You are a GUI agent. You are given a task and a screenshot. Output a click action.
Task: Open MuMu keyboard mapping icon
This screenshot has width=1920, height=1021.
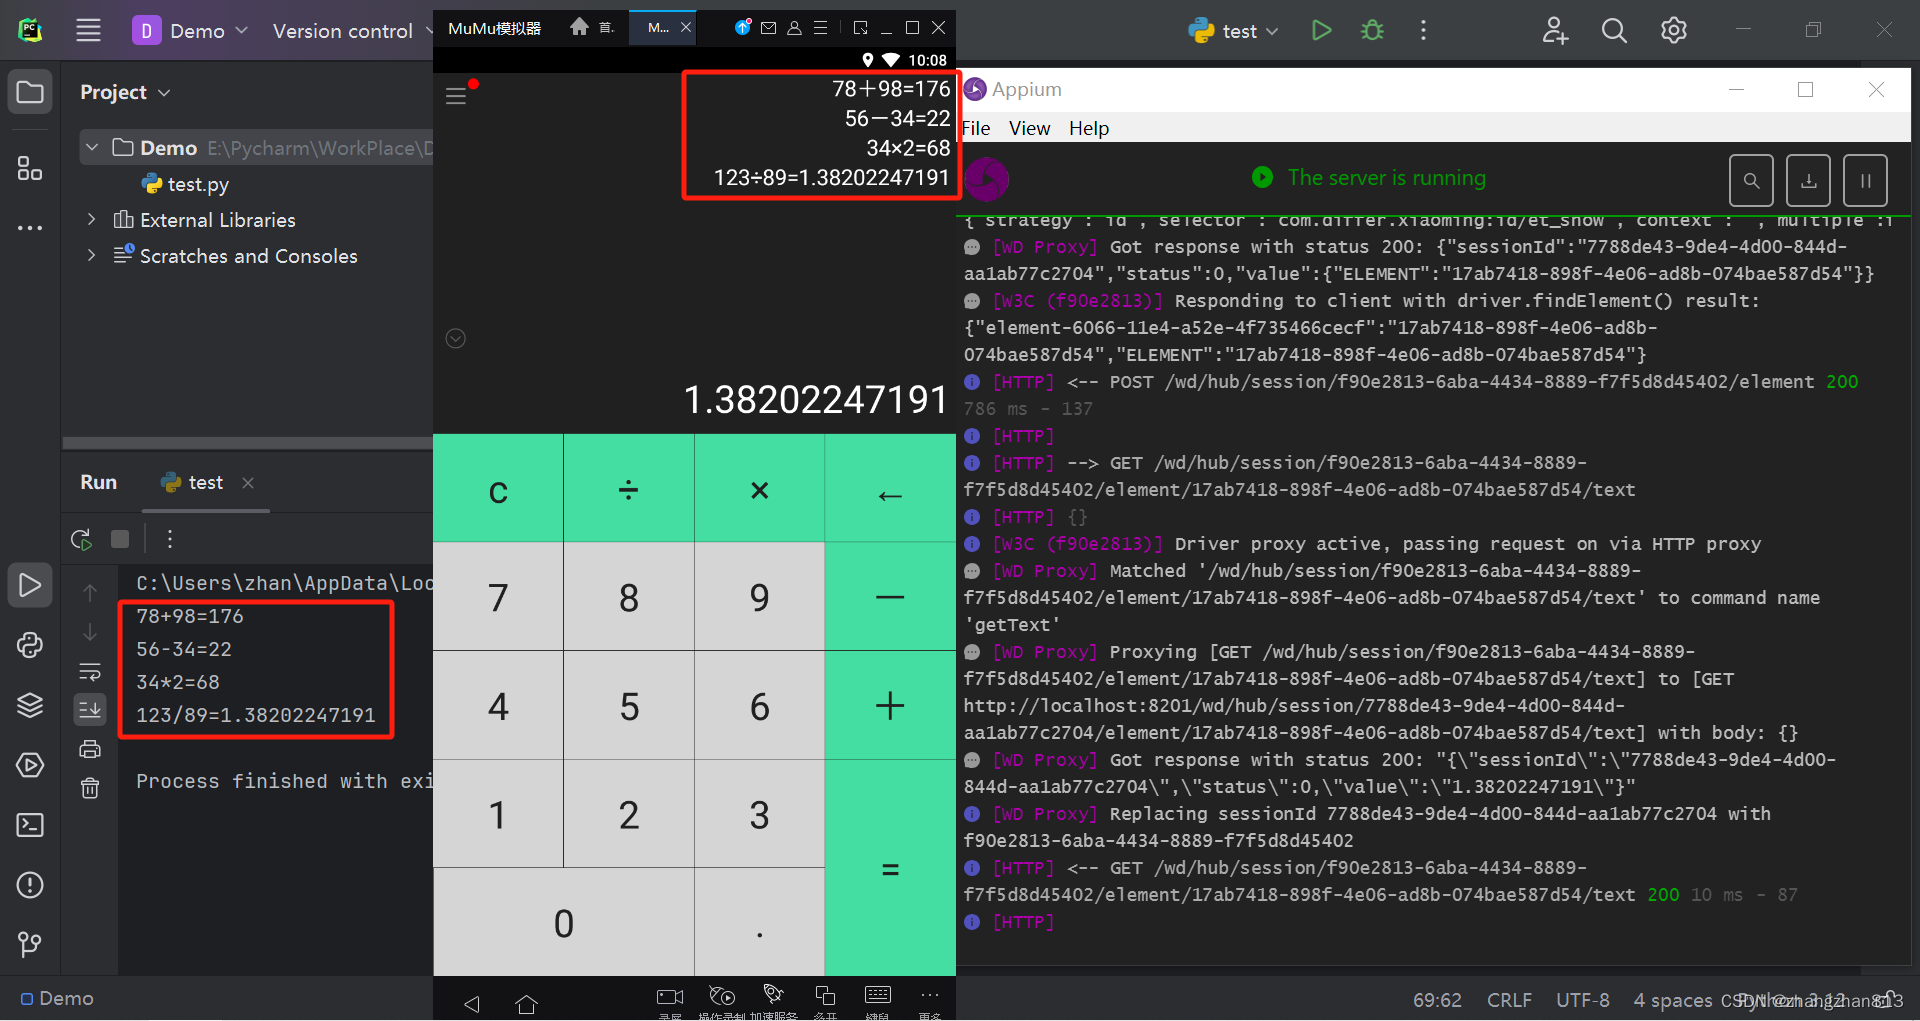pyautogui.click(x=877, y=996)
